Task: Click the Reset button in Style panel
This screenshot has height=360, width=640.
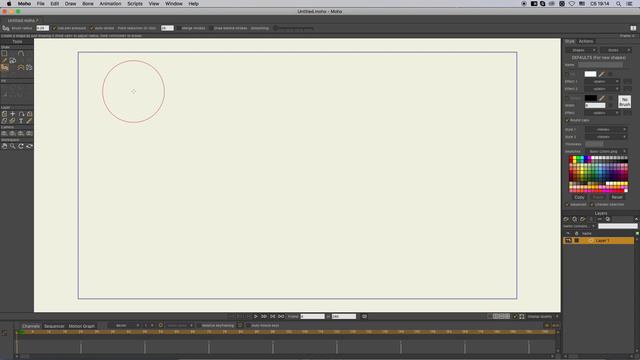Action: (x=617, y=197)
